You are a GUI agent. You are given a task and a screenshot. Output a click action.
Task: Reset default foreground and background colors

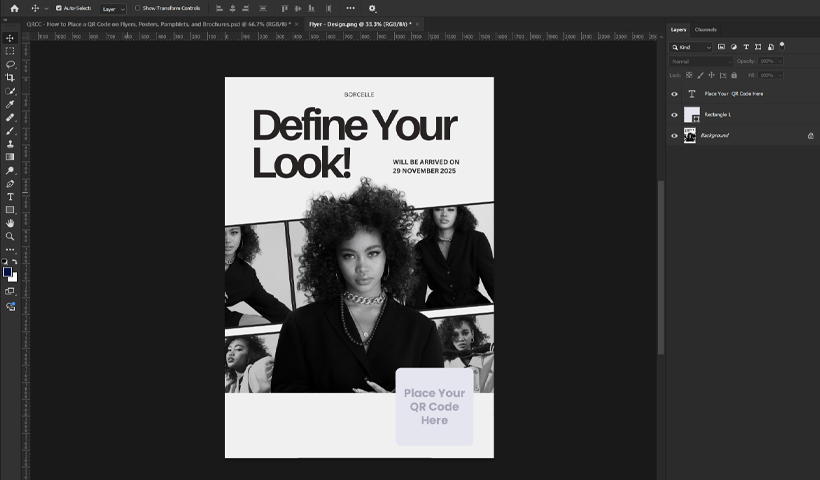click(x=5, y=261)
